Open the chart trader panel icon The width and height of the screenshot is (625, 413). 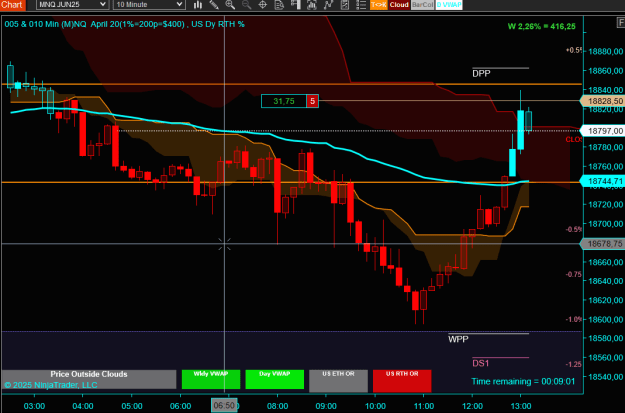pyautogui.click(x=295, y=4)
